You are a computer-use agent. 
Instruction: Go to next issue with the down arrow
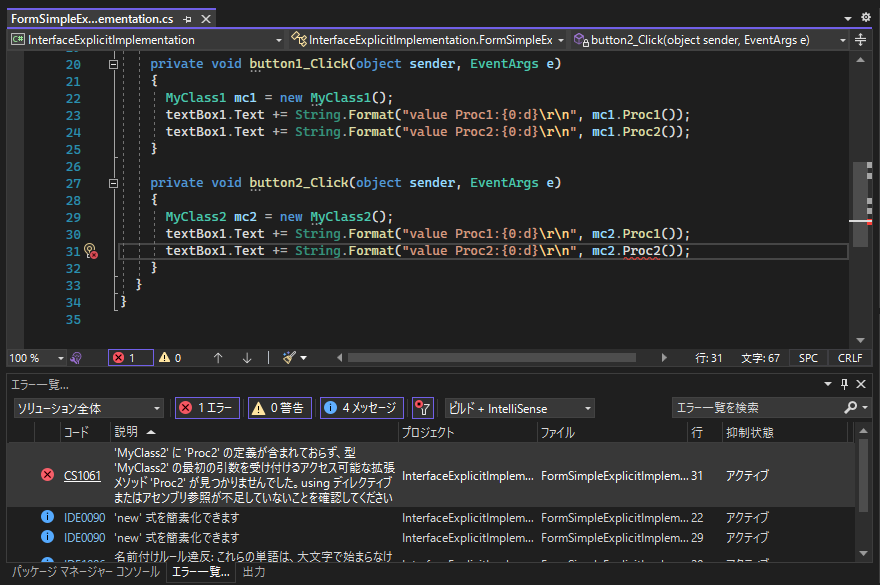point(247,358)
